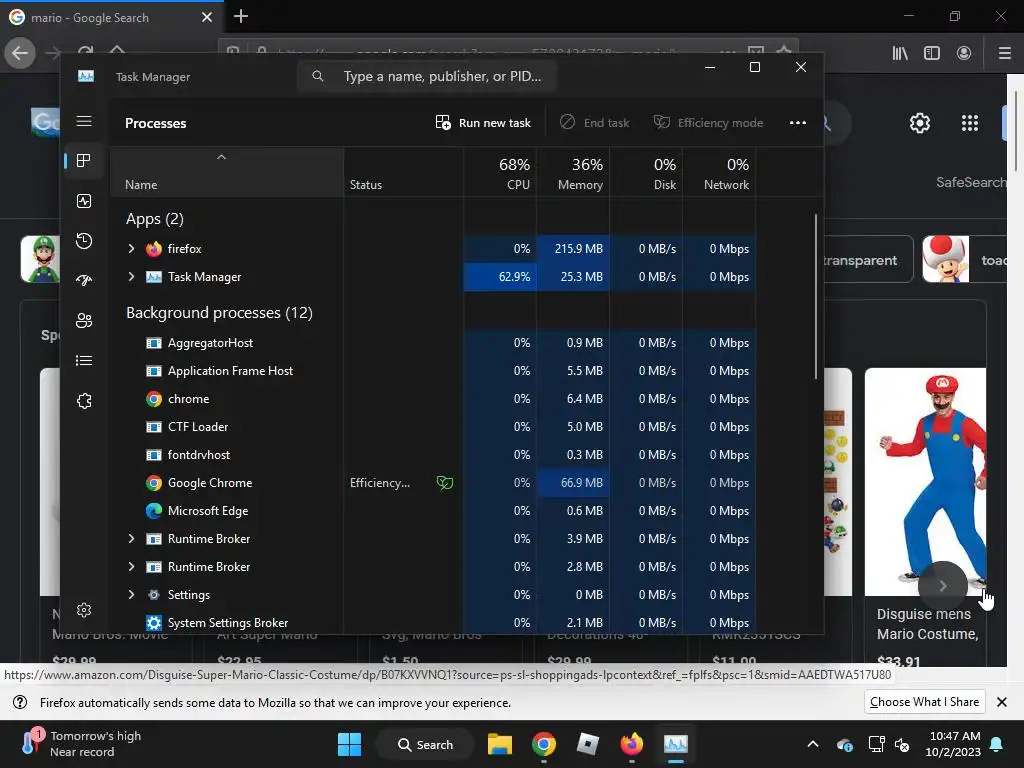Open Task Manager settings gear

coord(84,610)
